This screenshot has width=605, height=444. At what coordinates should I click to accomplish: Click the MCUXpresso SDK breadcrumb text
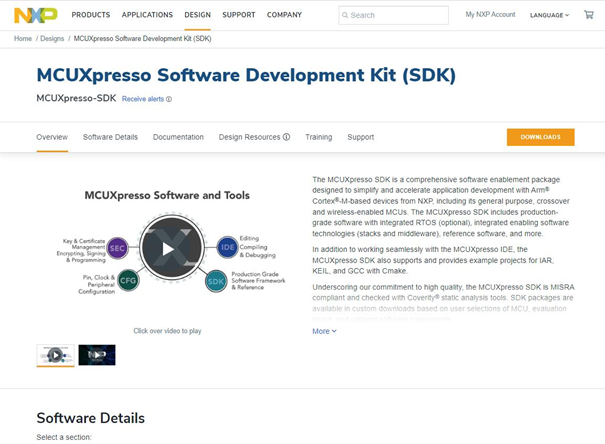(x=142, y=39)
